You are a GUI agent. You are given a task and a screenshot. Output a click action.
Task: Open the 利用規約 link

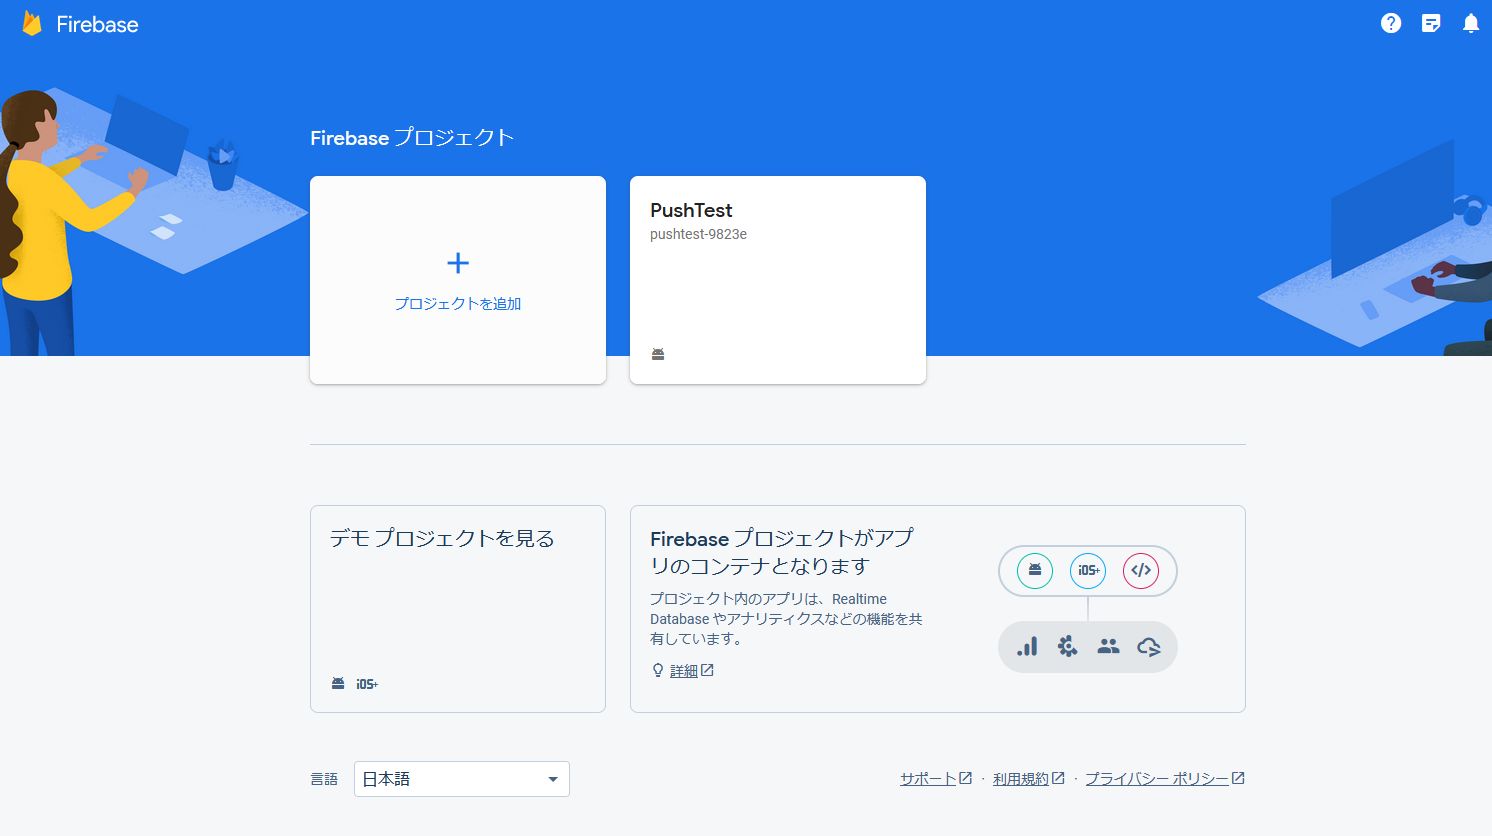(1021, 779)
